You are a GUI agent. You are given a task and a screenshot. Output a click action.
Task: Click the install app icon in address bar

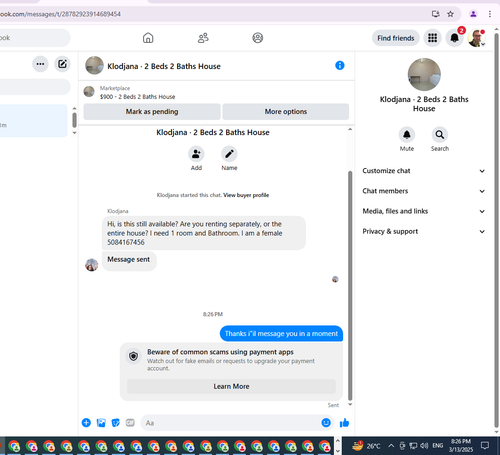[435, 14]
